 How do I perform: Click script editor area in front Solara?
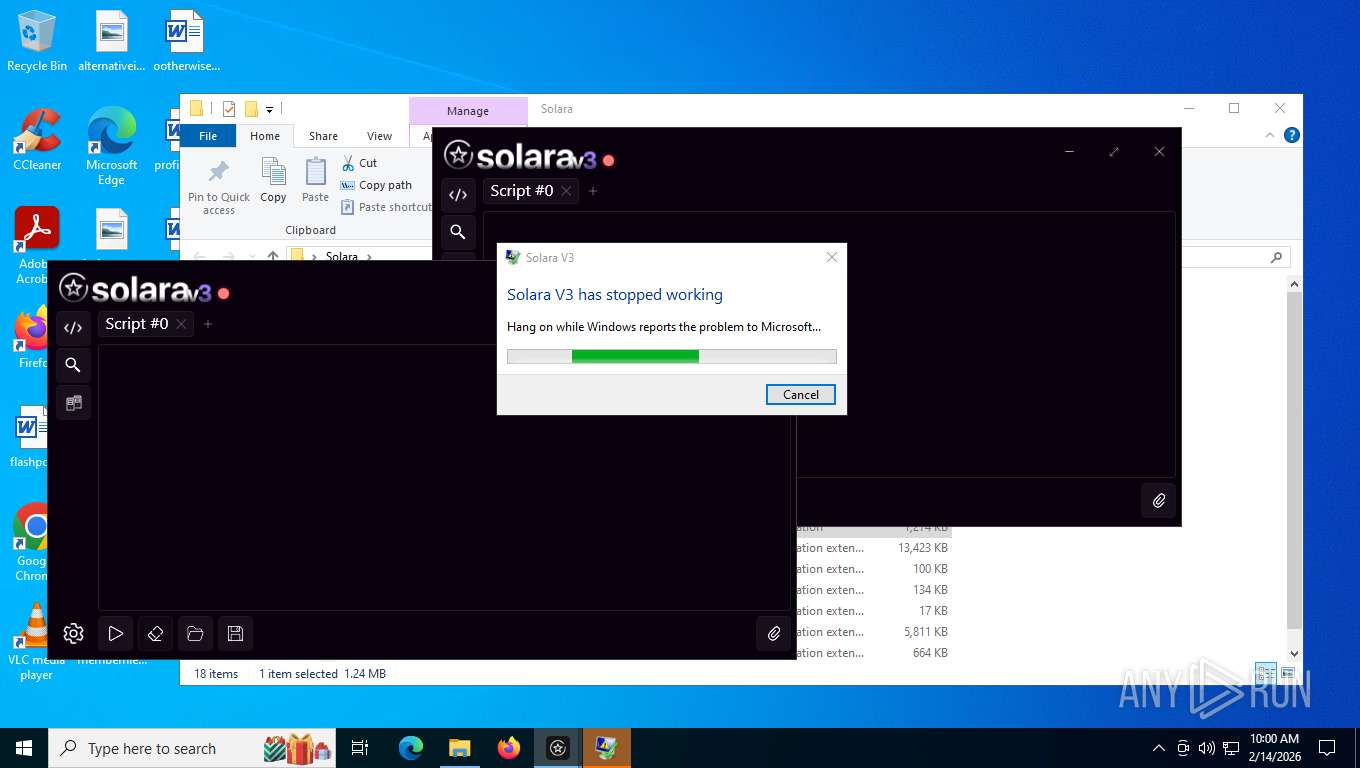pyautogui.click(x=445, y=477)
